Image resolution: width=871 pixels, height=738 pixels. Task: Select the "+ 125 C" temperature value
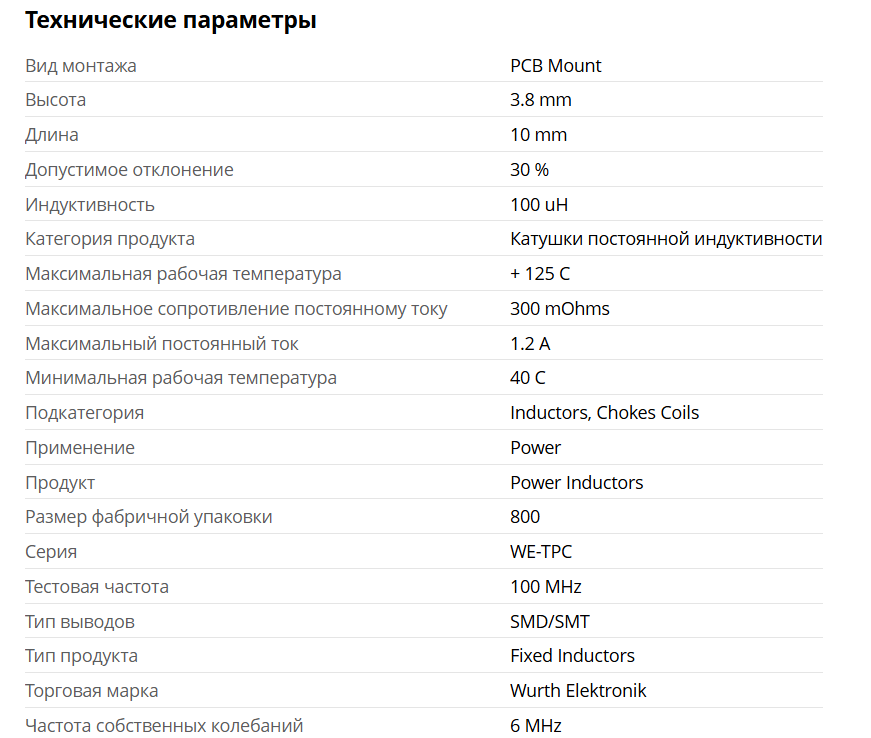pos(540,274)
